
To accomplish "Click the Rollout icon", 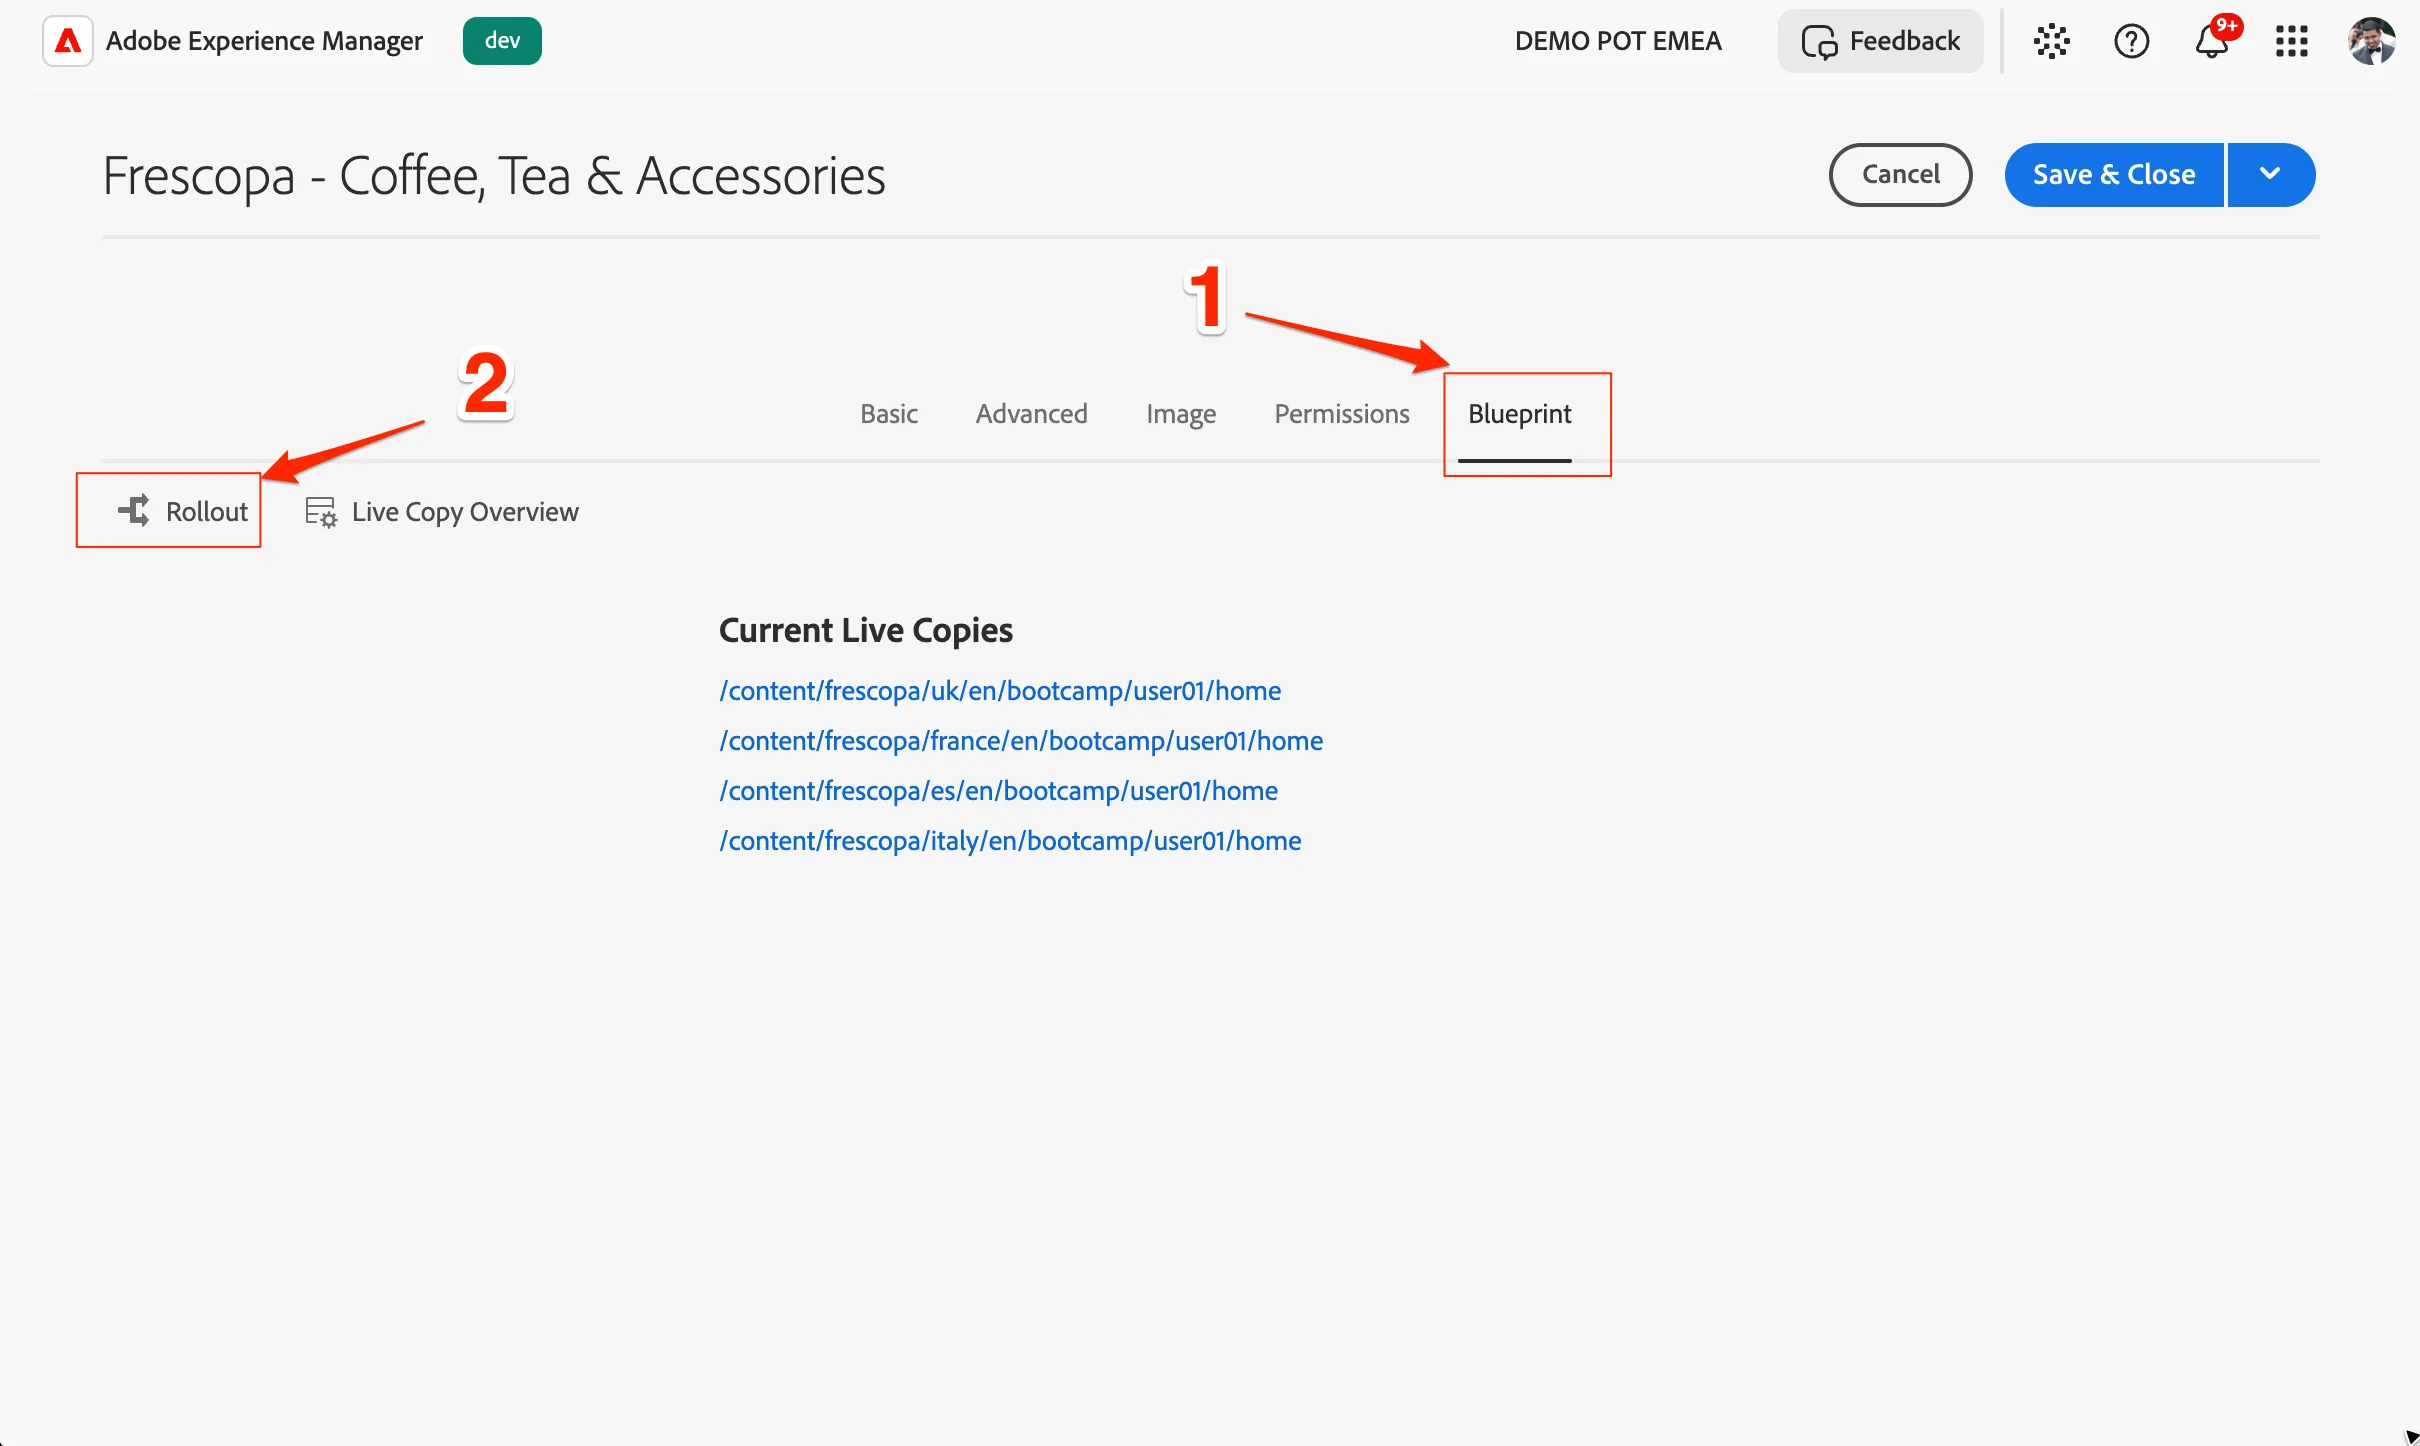I will 133,511.
